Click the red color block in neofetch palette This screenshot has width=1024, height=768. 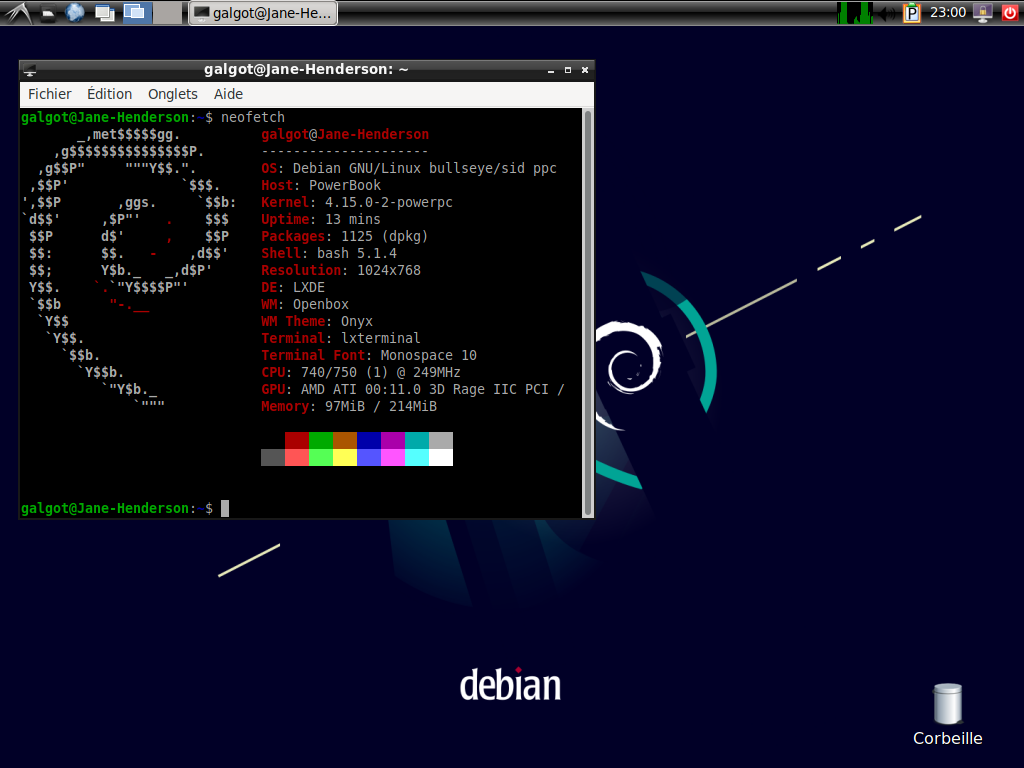pyautogui.click(x=296, y=440)
